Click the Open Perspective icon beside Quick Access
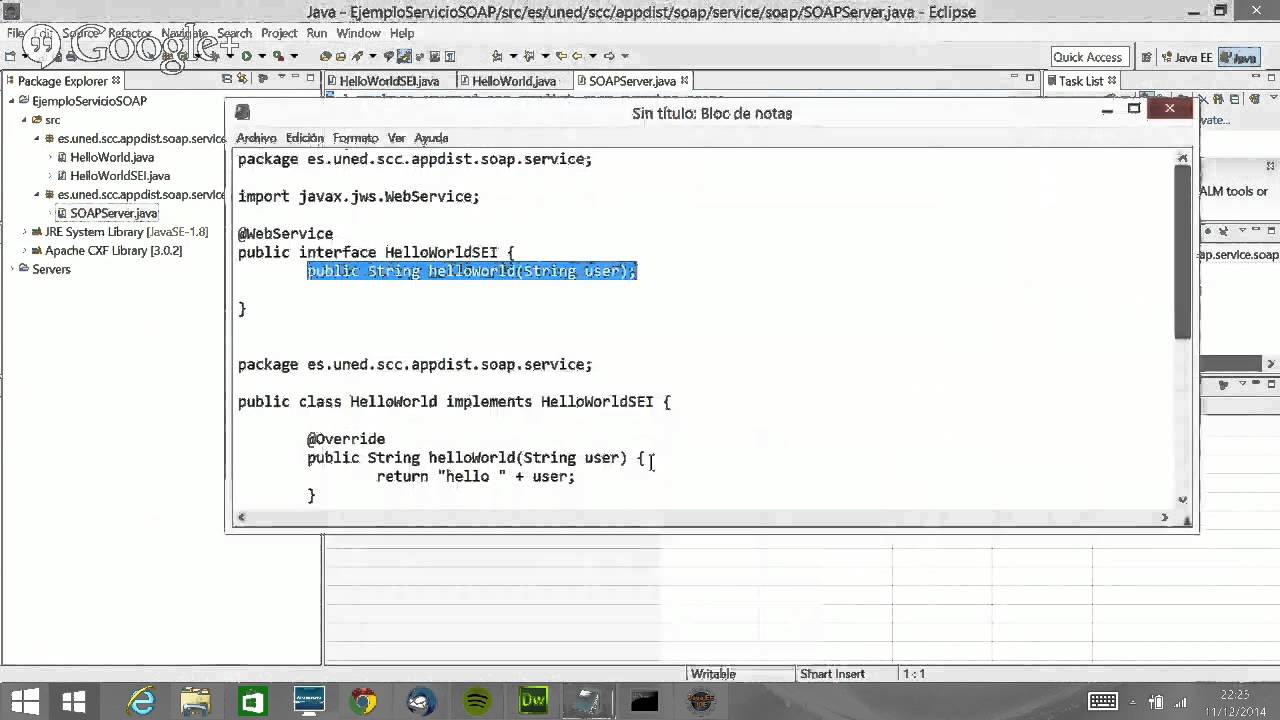The width and height of the screenshot is (1280, 720). 1146,57
